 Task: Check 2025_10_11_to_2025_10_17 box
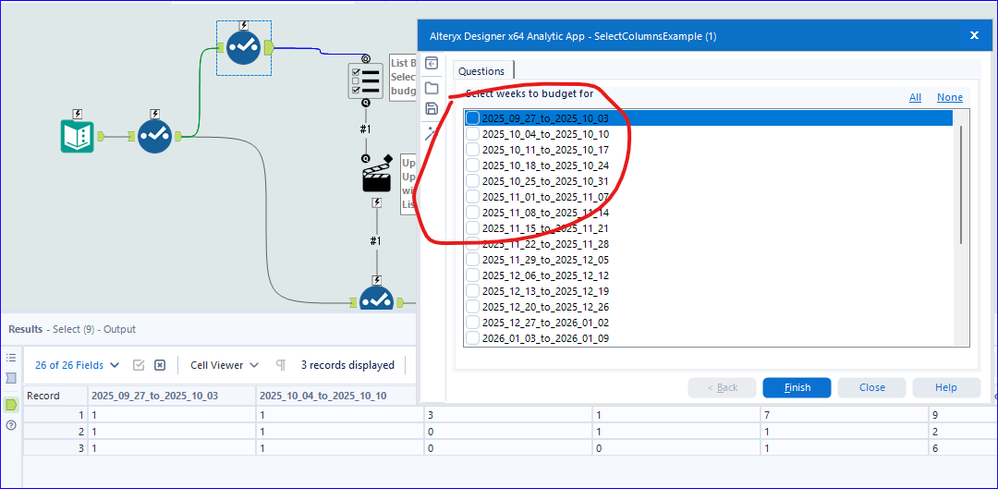473,150
